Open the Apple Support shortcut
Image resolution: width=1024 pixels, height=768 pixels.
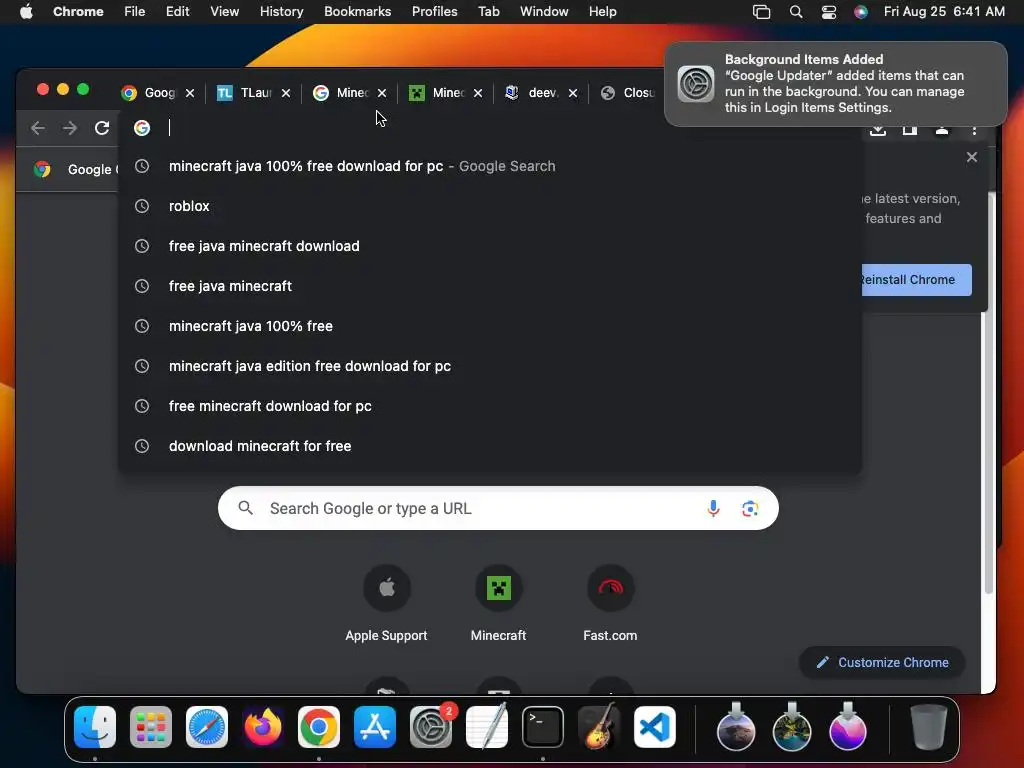[387, 604]
